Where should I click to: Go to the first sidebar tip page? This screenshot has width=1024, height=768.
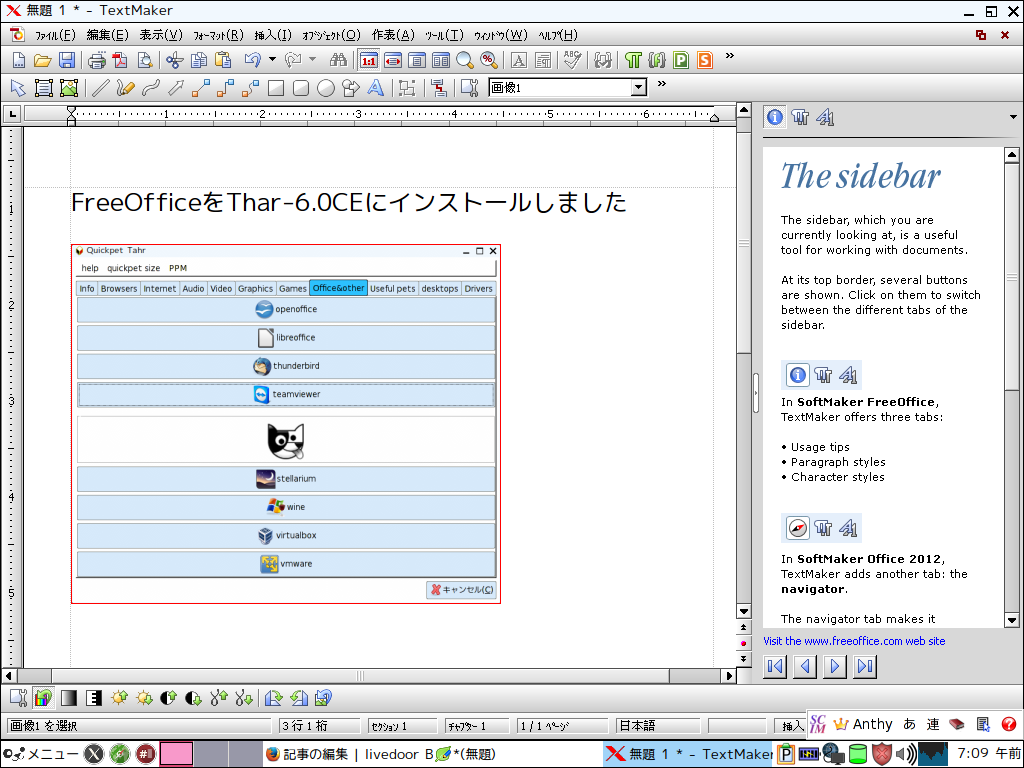point(775,667)
